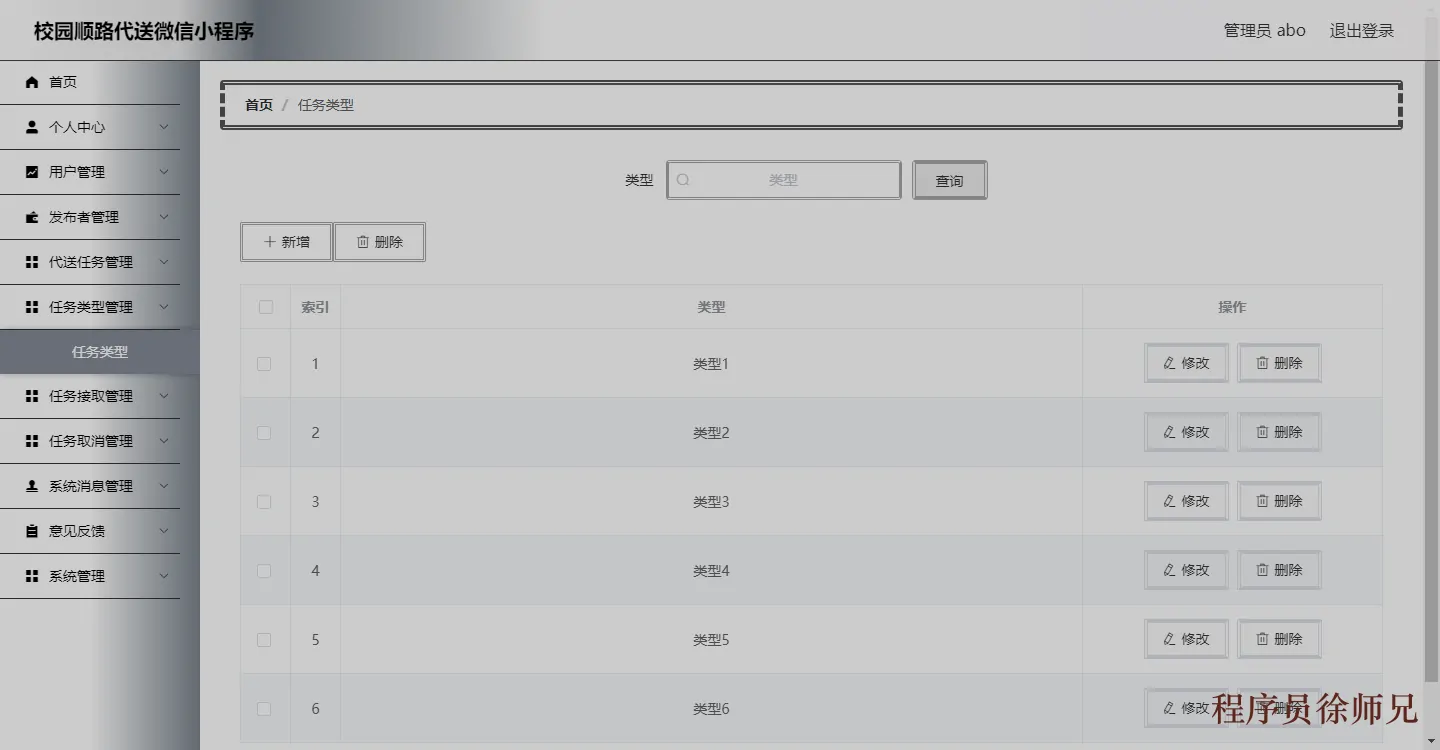
Task: Click the chart icon for 用户管理
Action: click(32, 172)
